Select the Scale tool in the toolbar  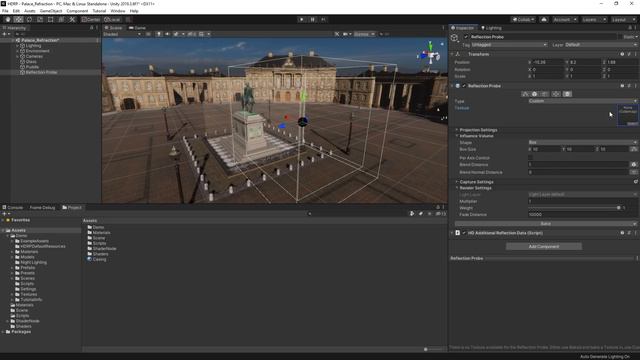[40, 19]
